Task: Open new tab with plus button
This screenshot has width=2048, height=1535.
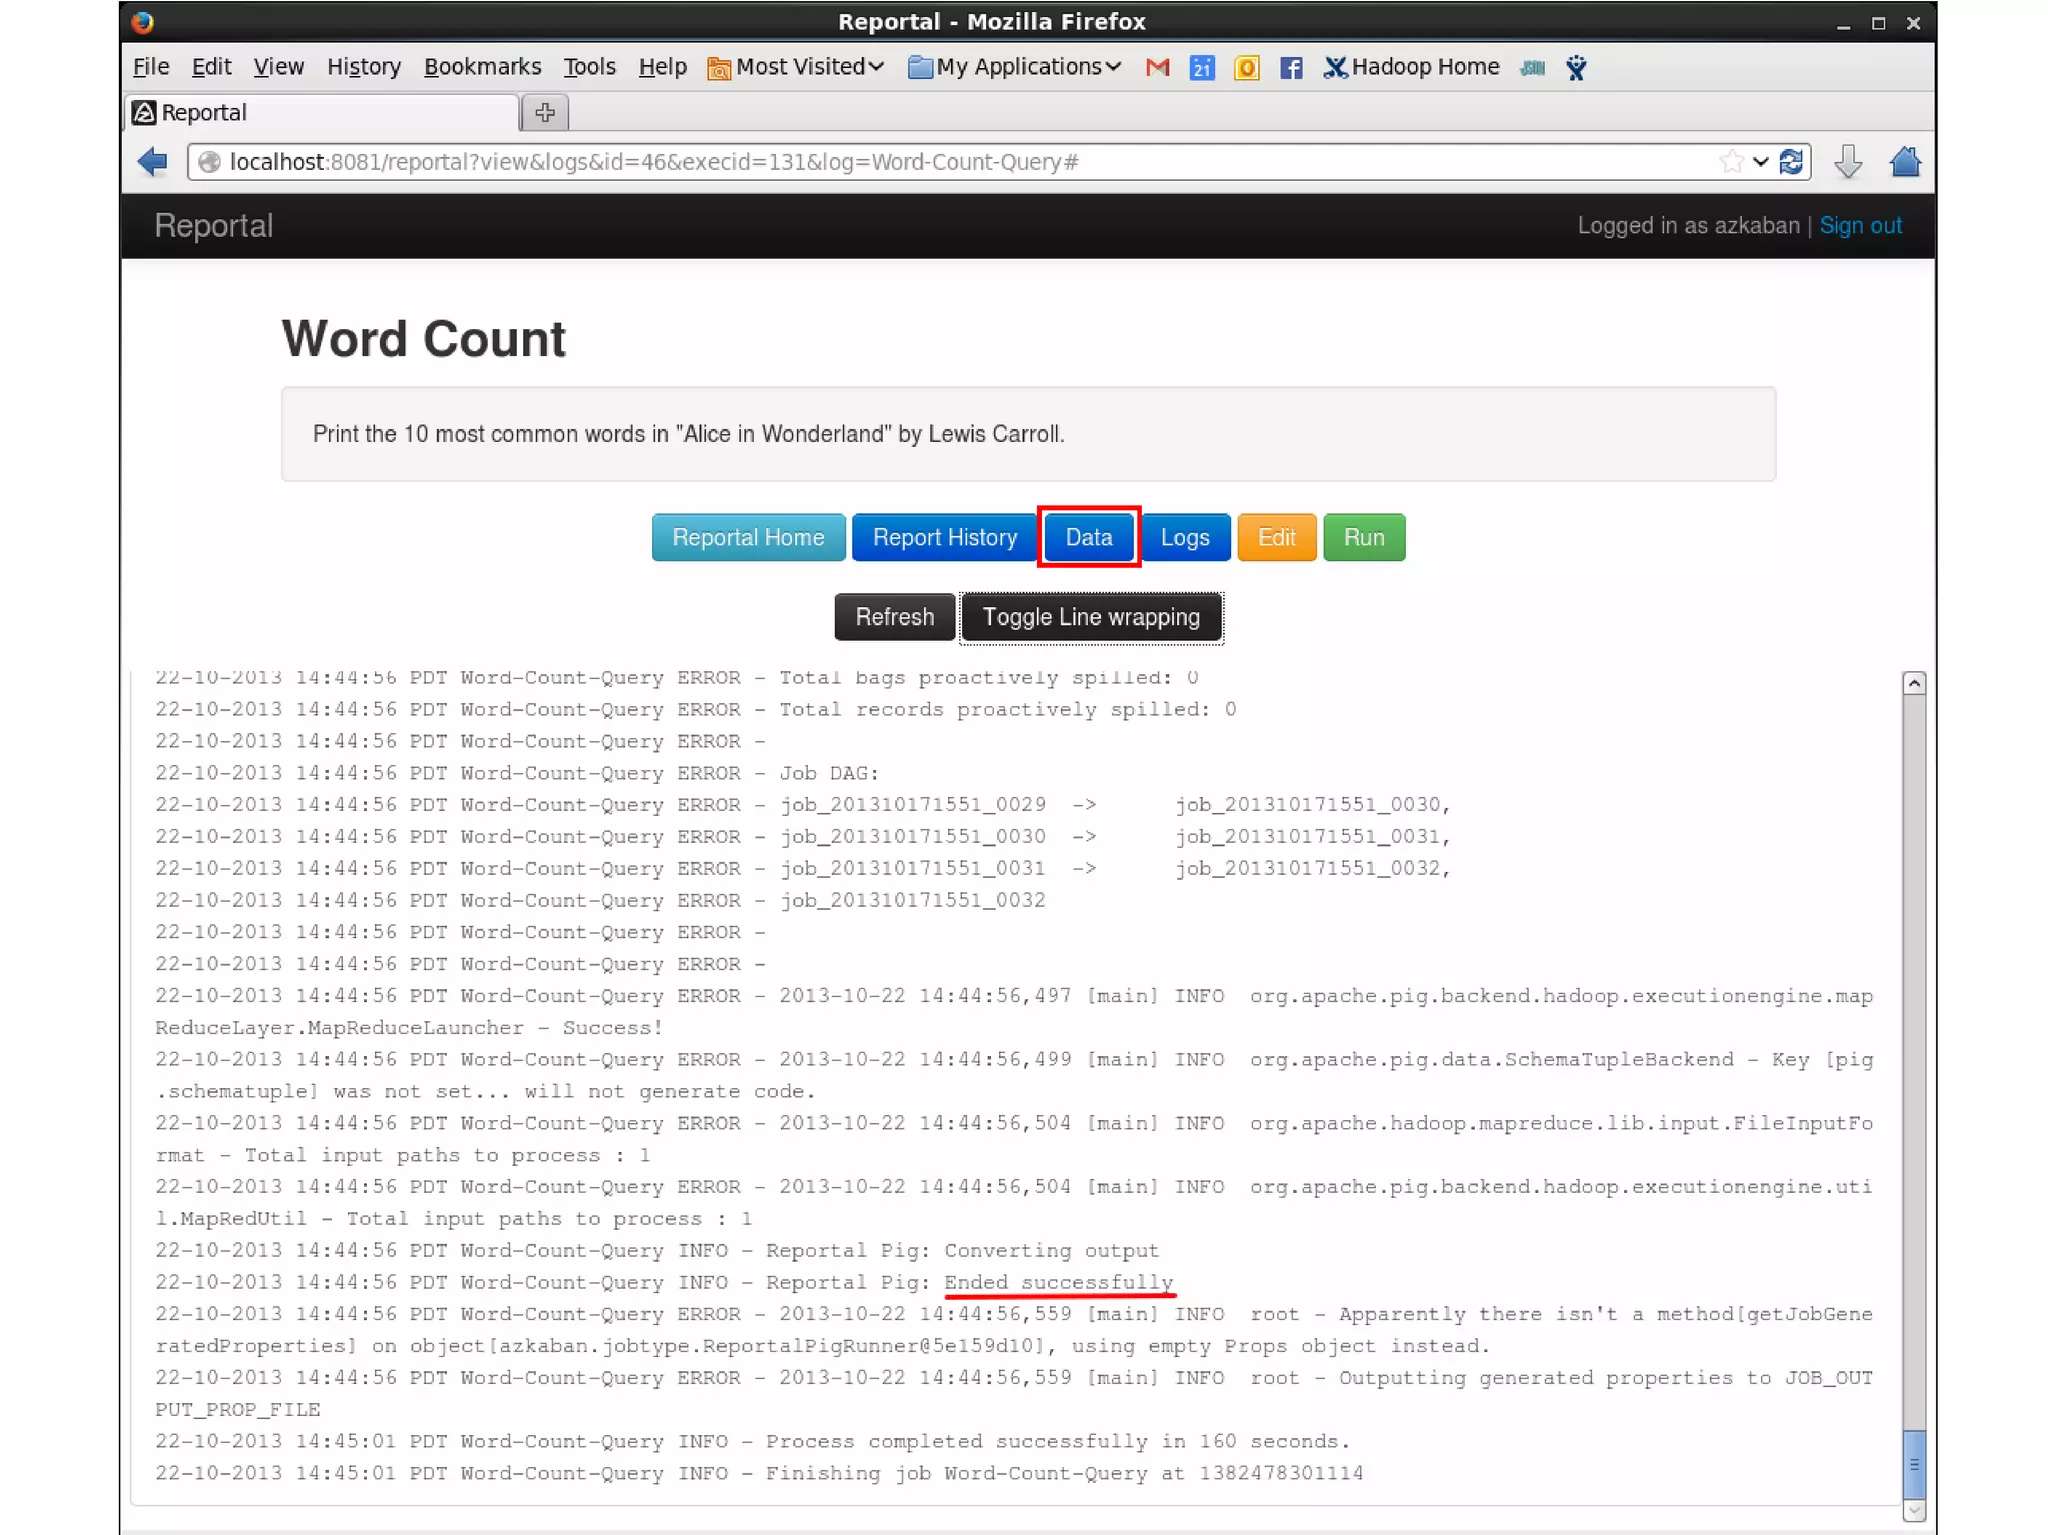Action: [544, 112]
